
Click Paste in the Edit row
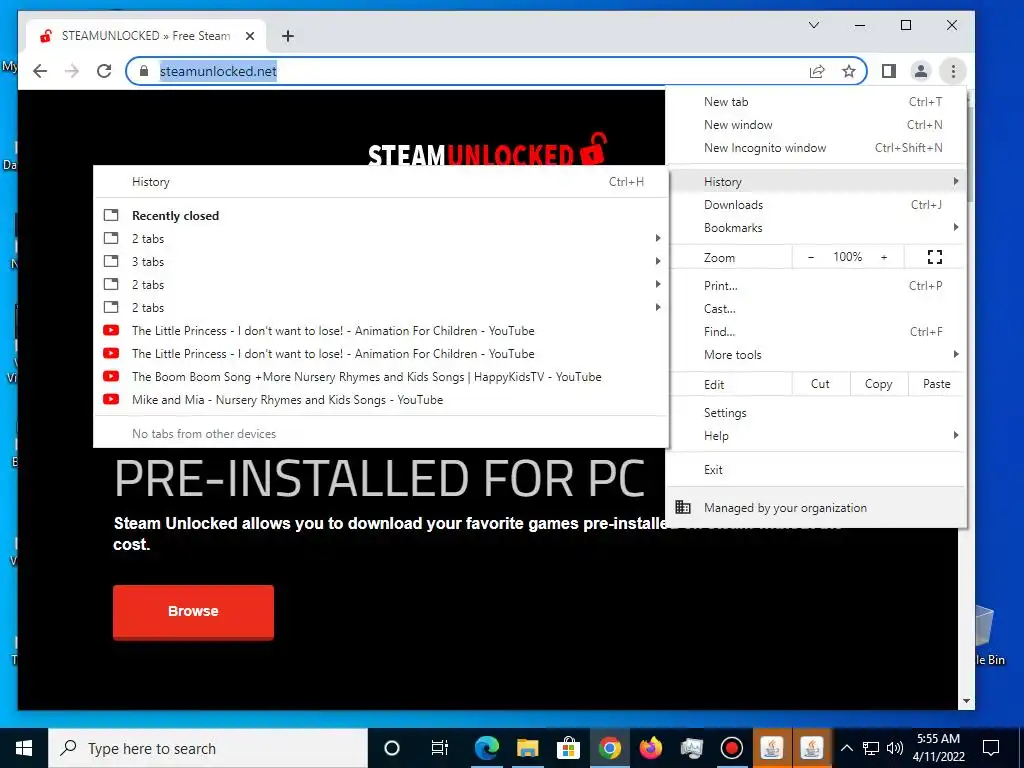(936, 384)
